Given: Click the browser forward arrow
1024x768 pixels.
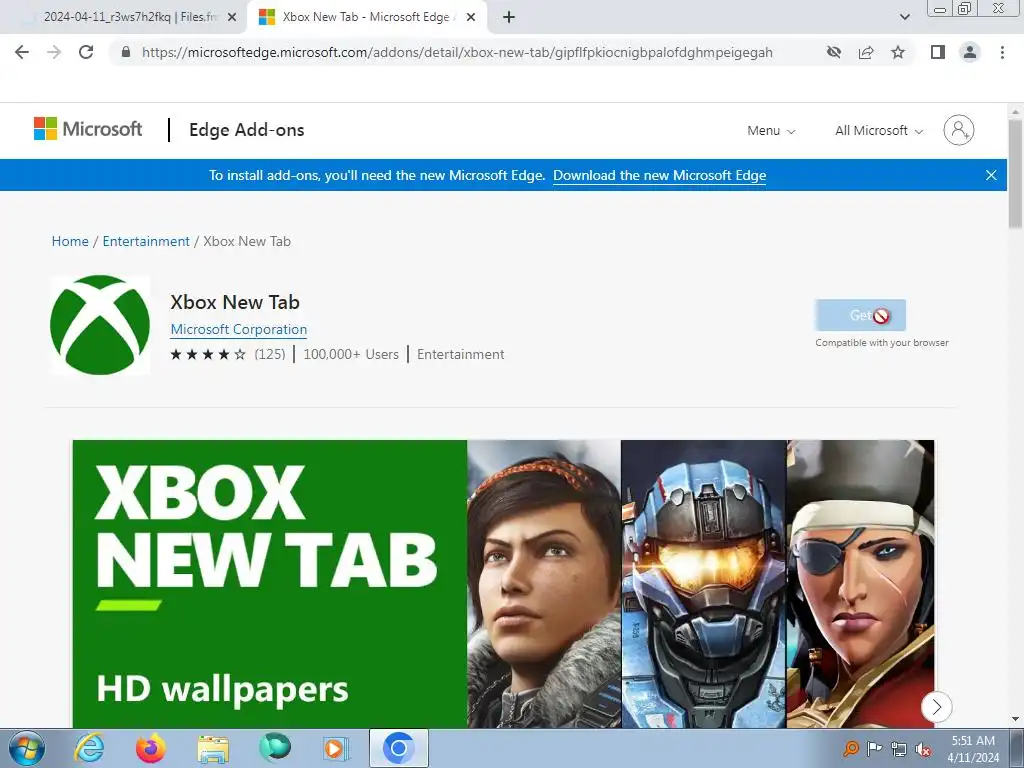Looking at the screenshot, I should [54, 52].
